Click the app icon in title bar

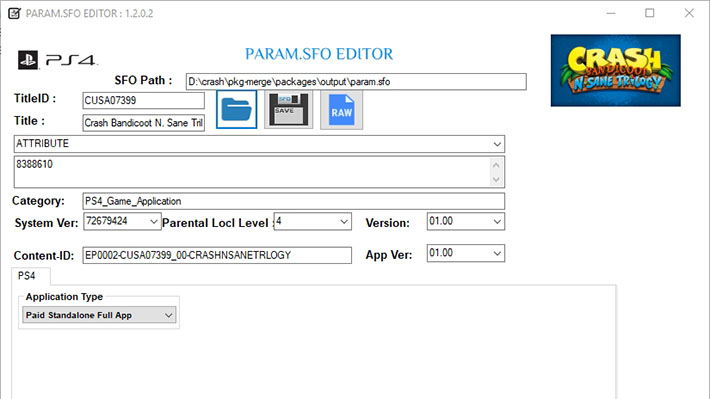click(14, 13)
